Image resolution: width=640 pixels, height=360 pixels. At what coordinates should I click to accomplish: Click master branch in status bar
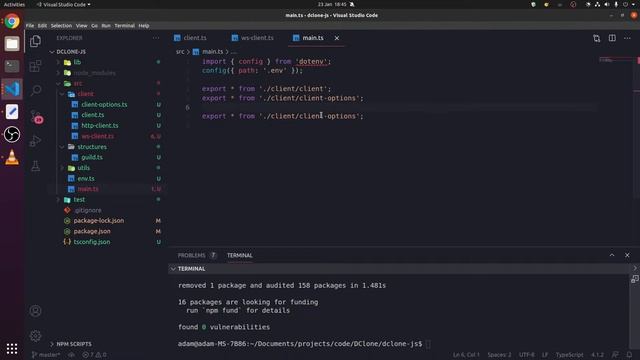[46, 355]
